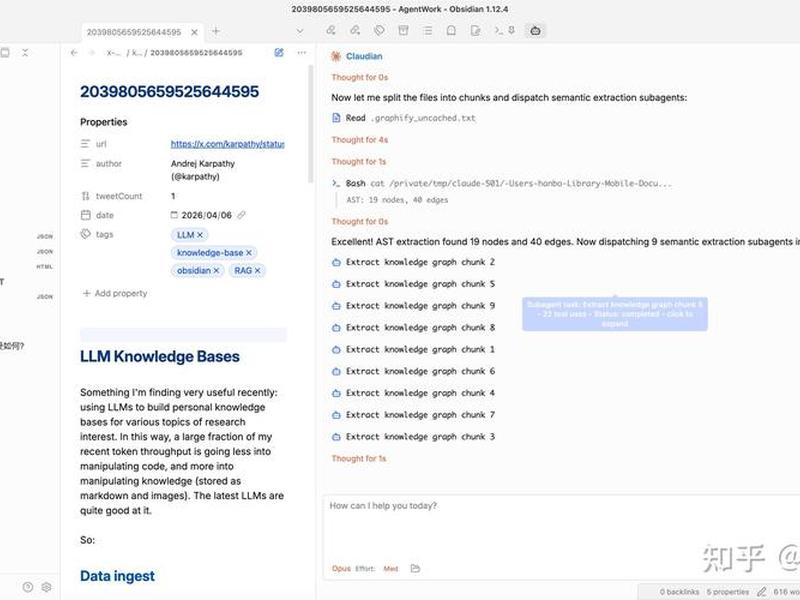Viewport: 800px width, 600px height.
Task: Click the note pane vertical scrollbar
Action: [310, 124]
